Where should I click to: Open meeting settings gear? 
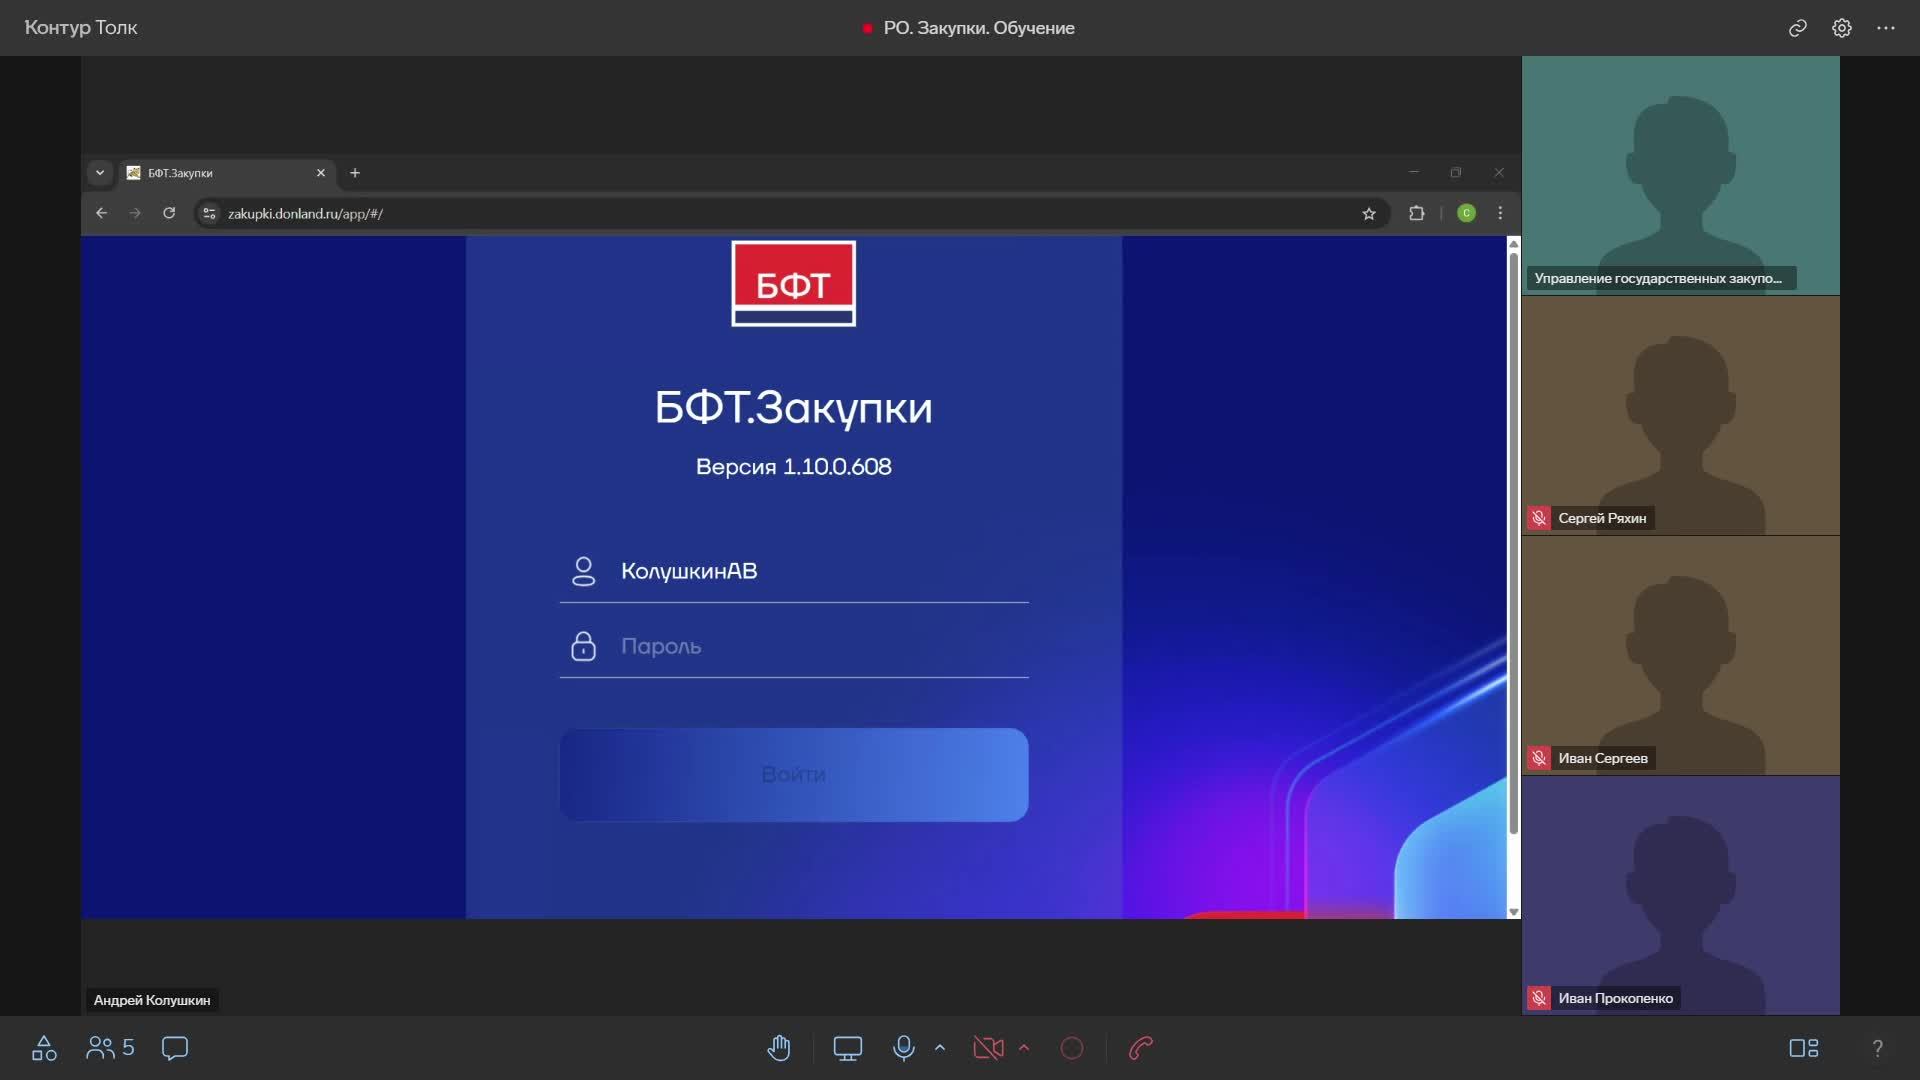pos(1841,28)
